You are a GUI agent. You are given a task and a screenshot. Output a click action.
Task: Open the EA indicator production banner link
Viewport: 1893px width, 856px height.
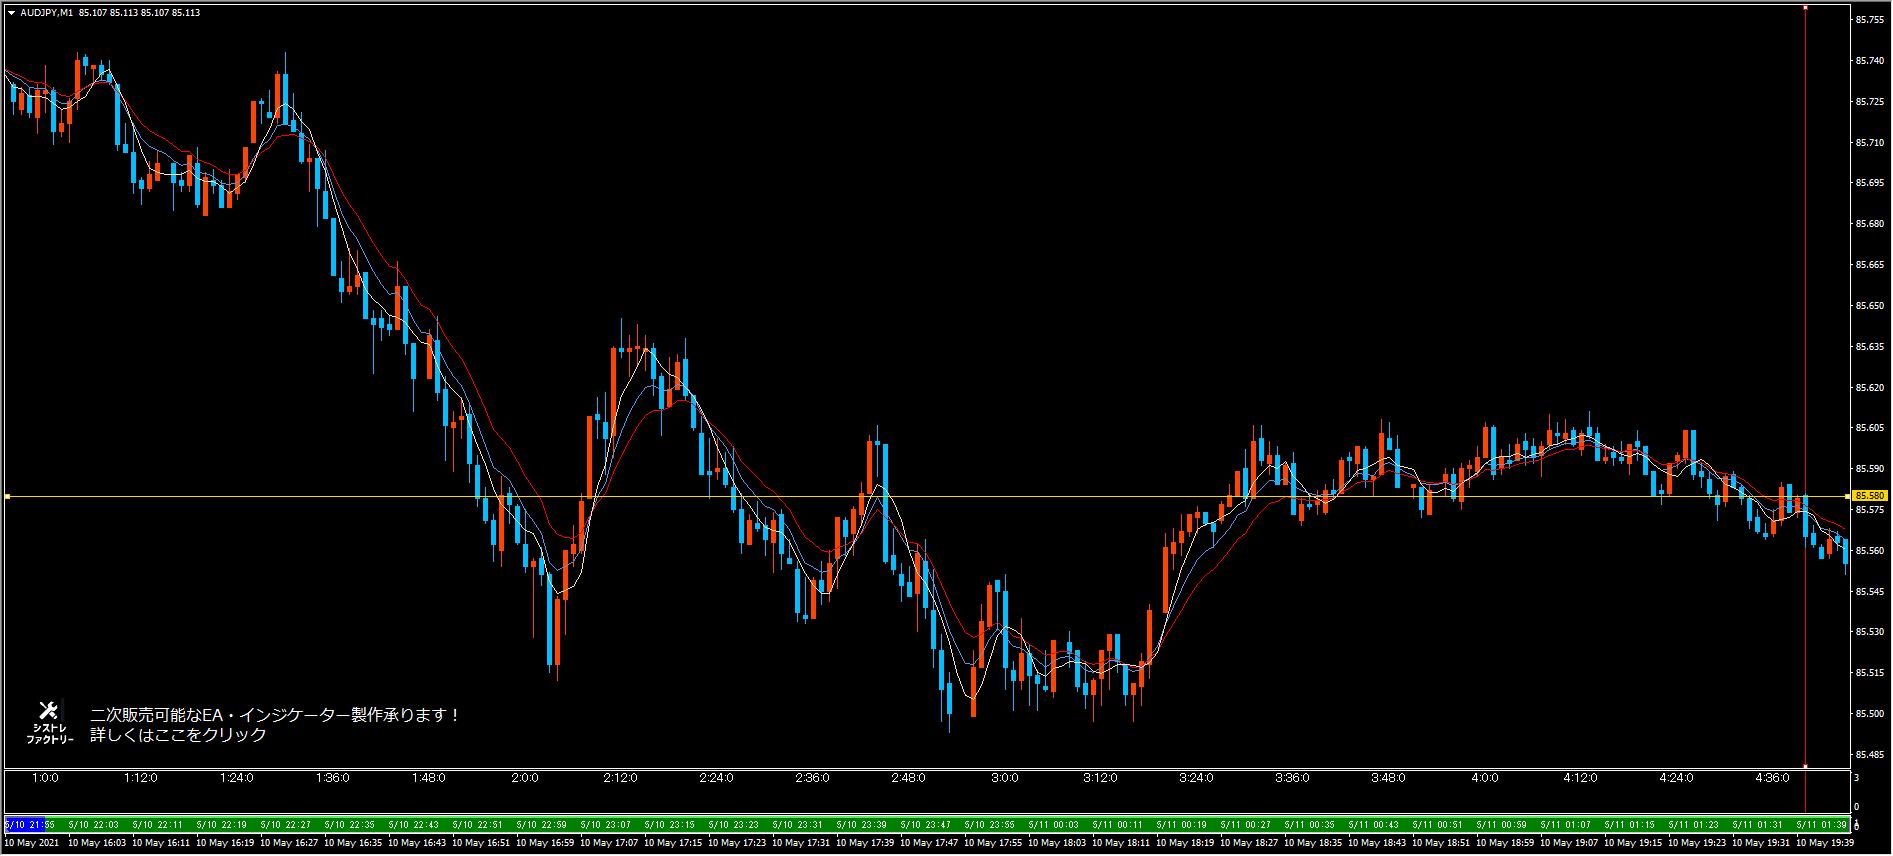click(x=275, y=715)
